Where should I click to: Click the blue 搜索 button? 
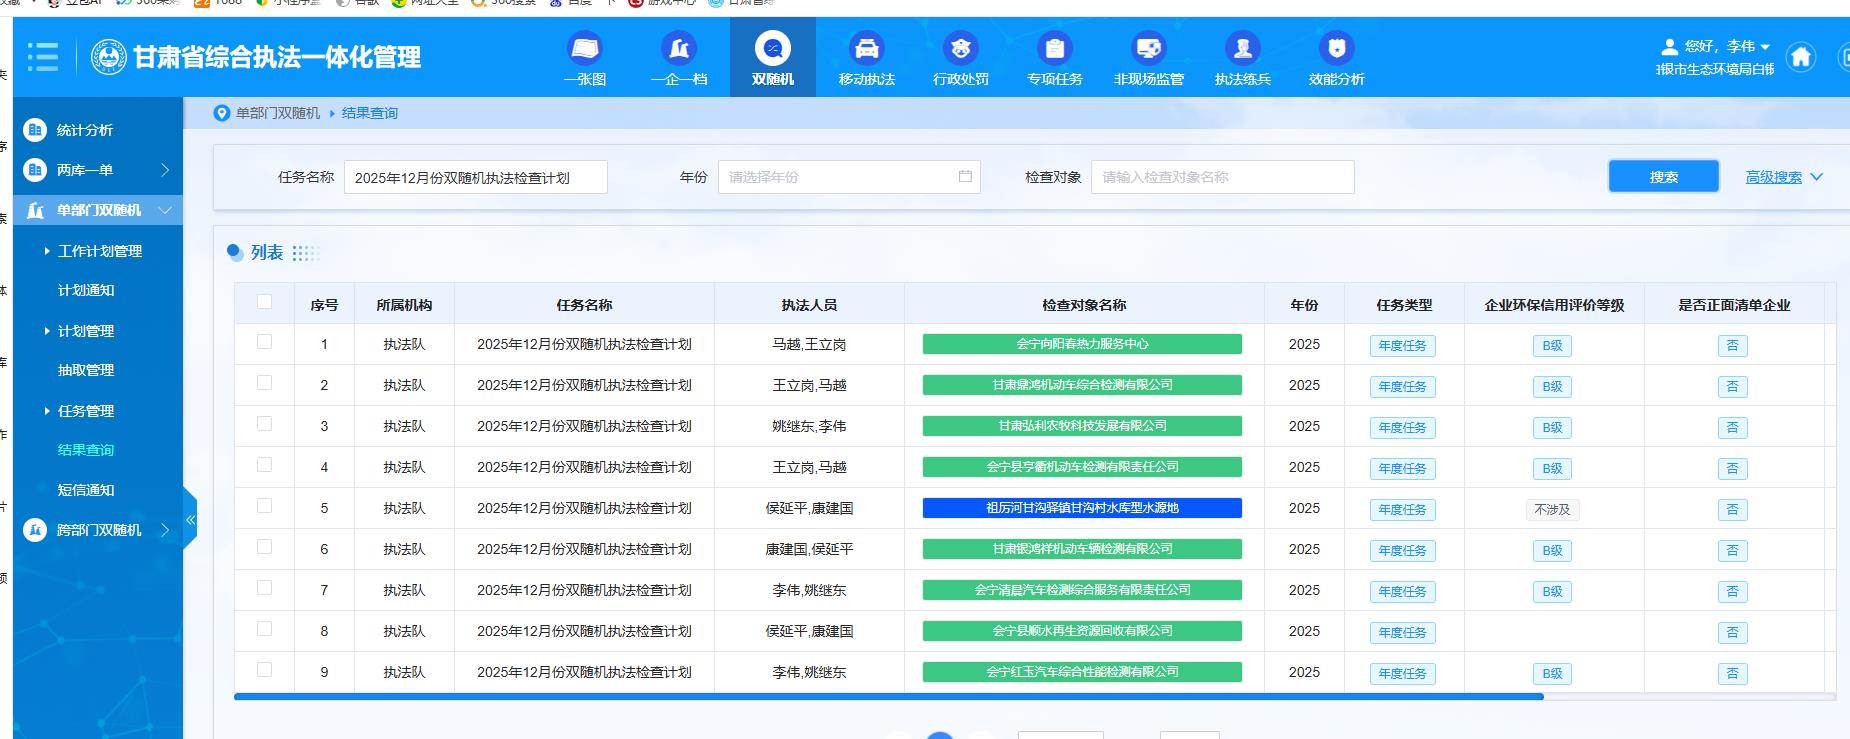(x=1663, y=177)
